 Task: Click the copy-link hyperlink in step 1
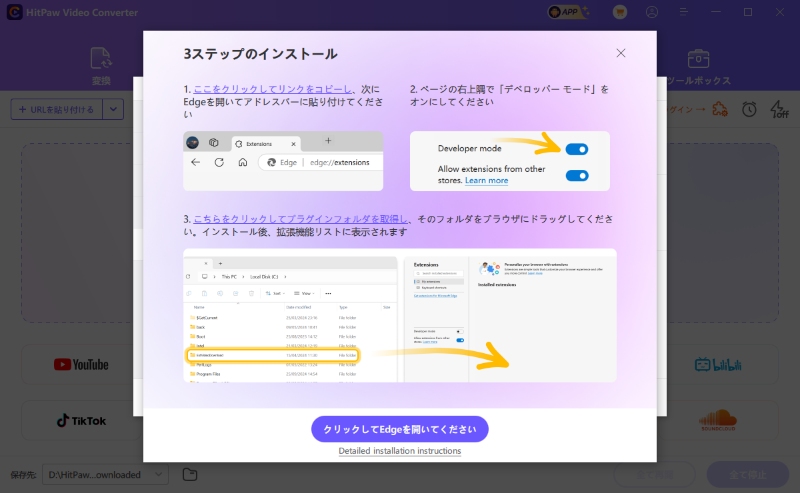(x=272, y=89)
